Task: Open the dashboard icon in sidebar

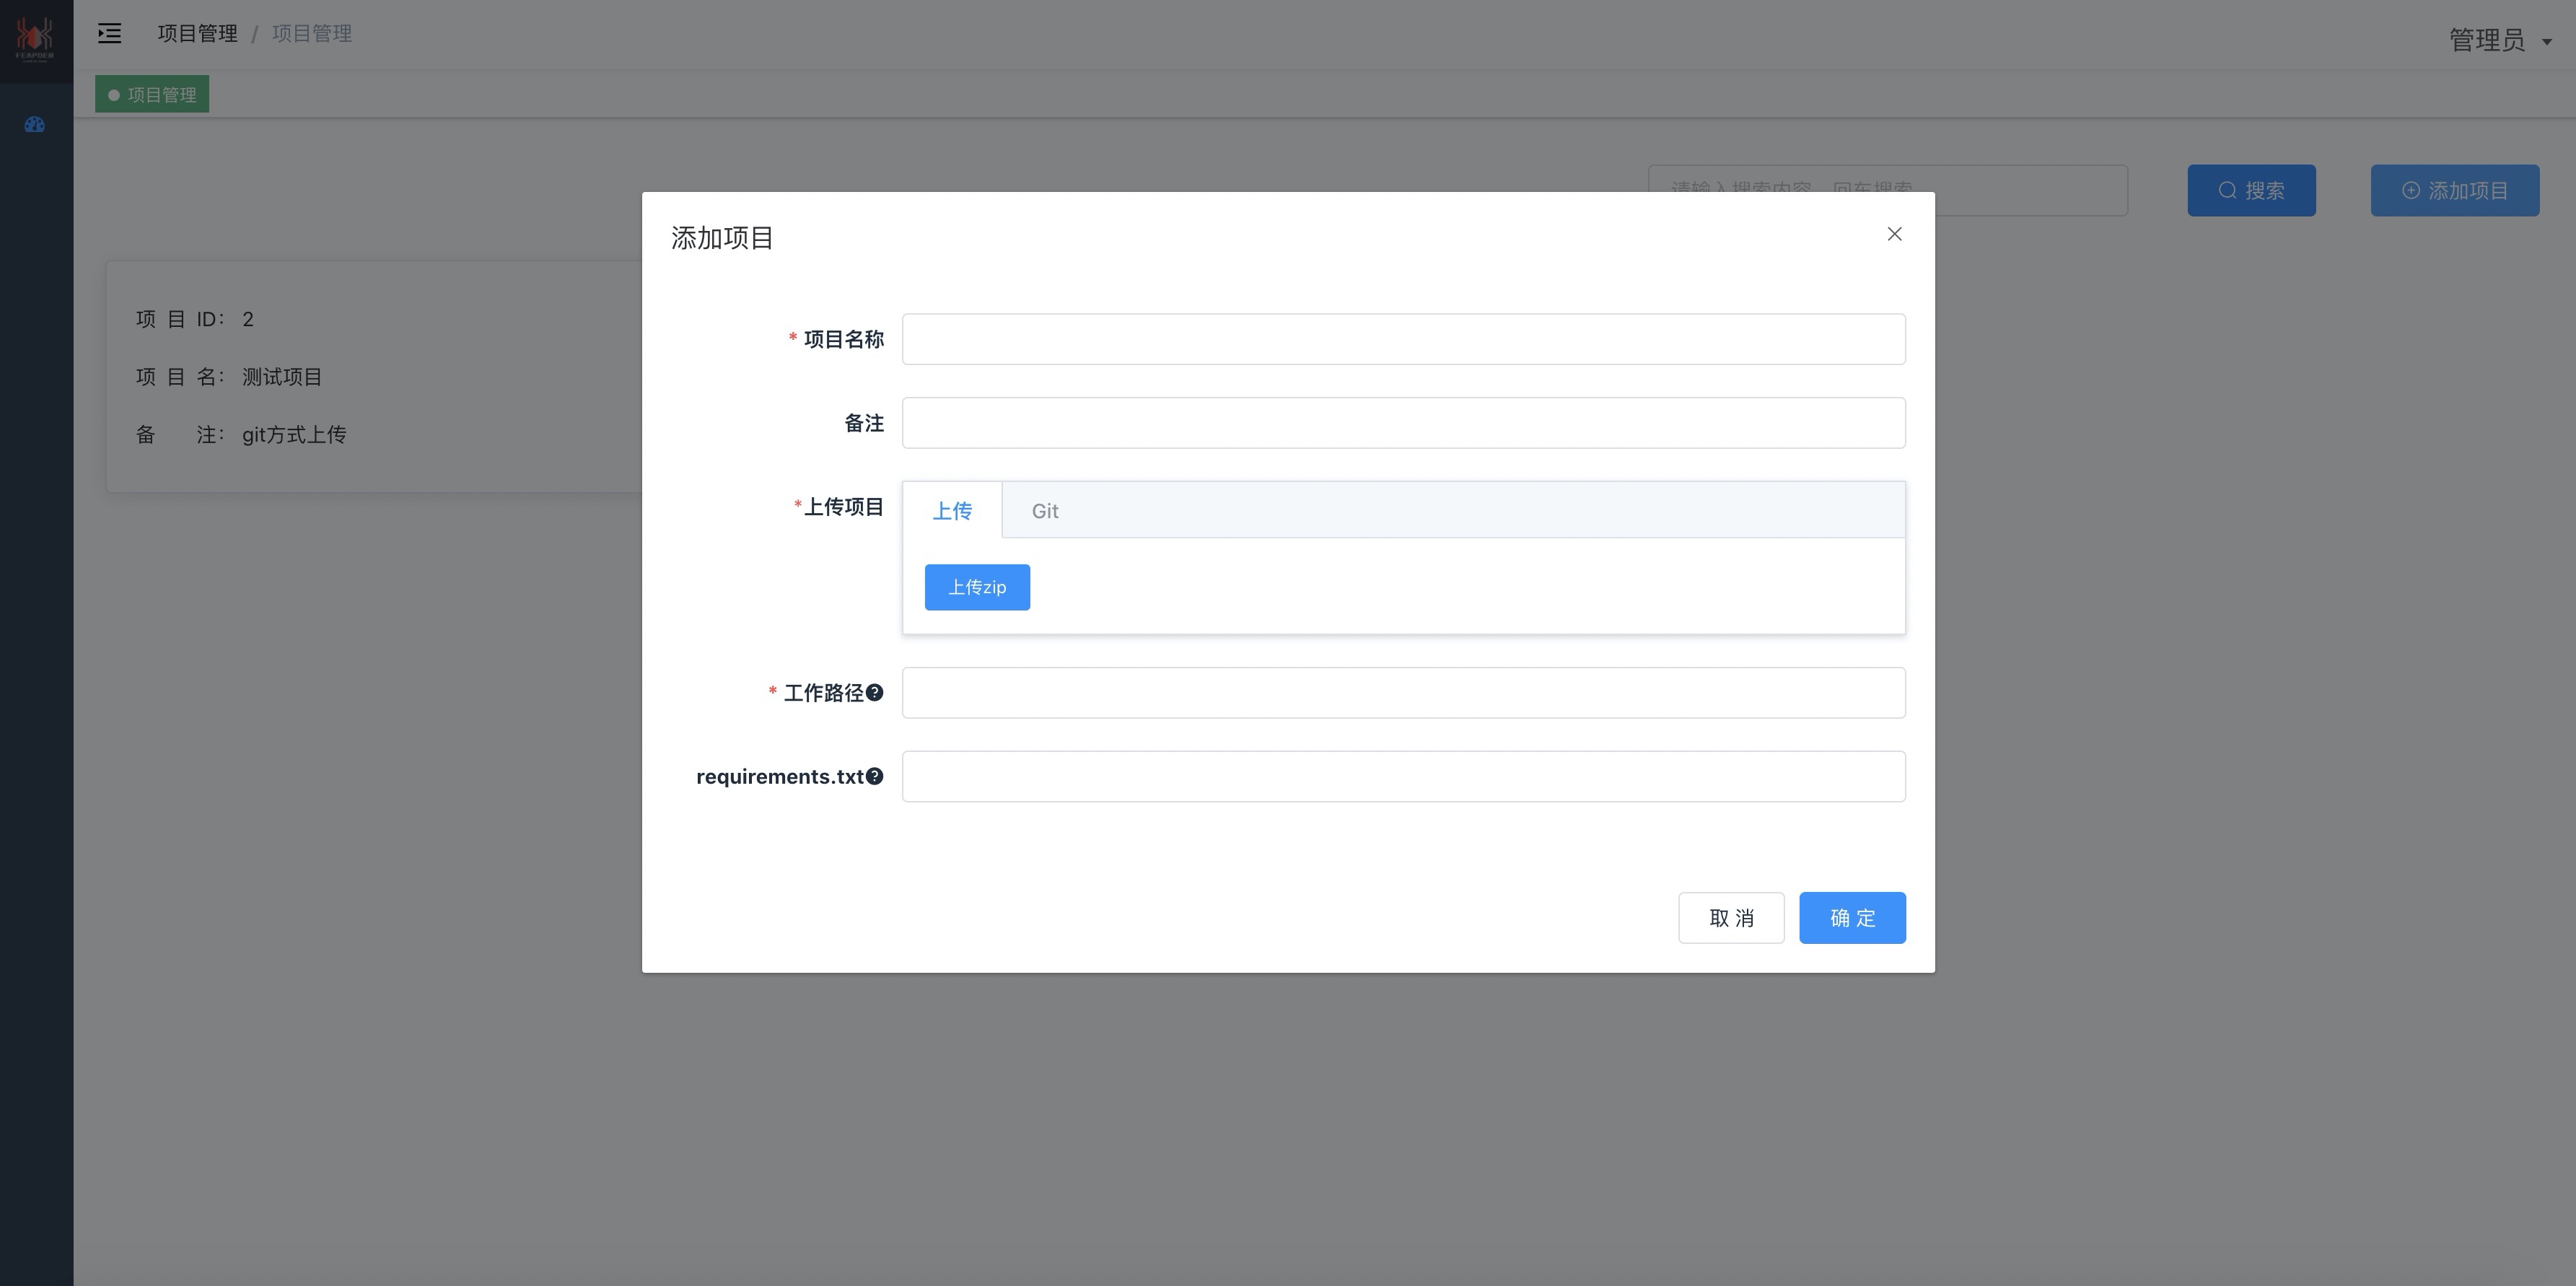Action: (x=35, y=125)
